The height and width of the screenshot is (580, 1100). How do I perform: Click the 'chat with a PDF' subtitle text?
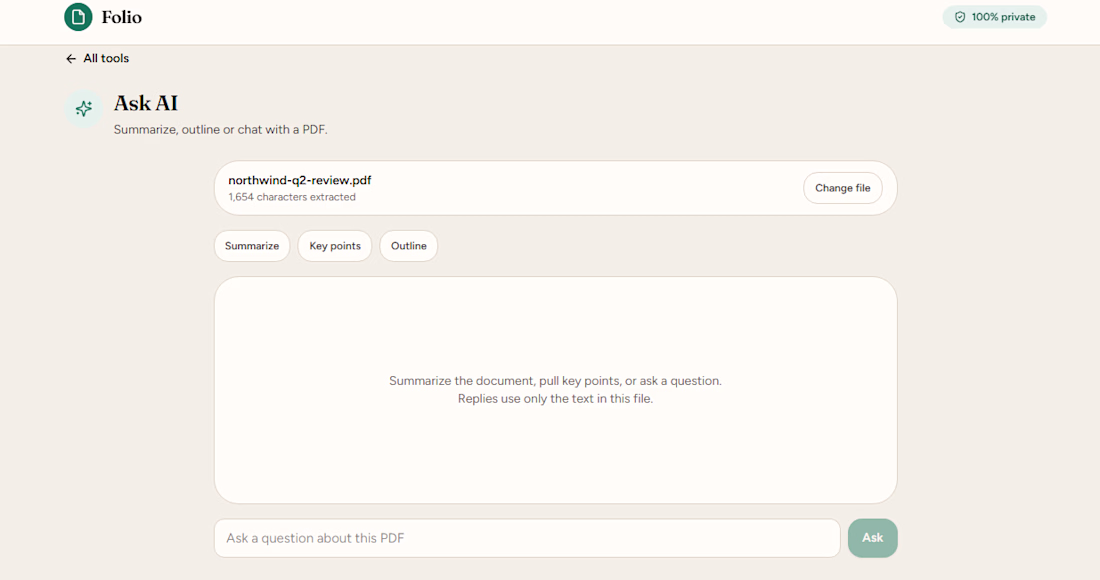coord(284,130)
